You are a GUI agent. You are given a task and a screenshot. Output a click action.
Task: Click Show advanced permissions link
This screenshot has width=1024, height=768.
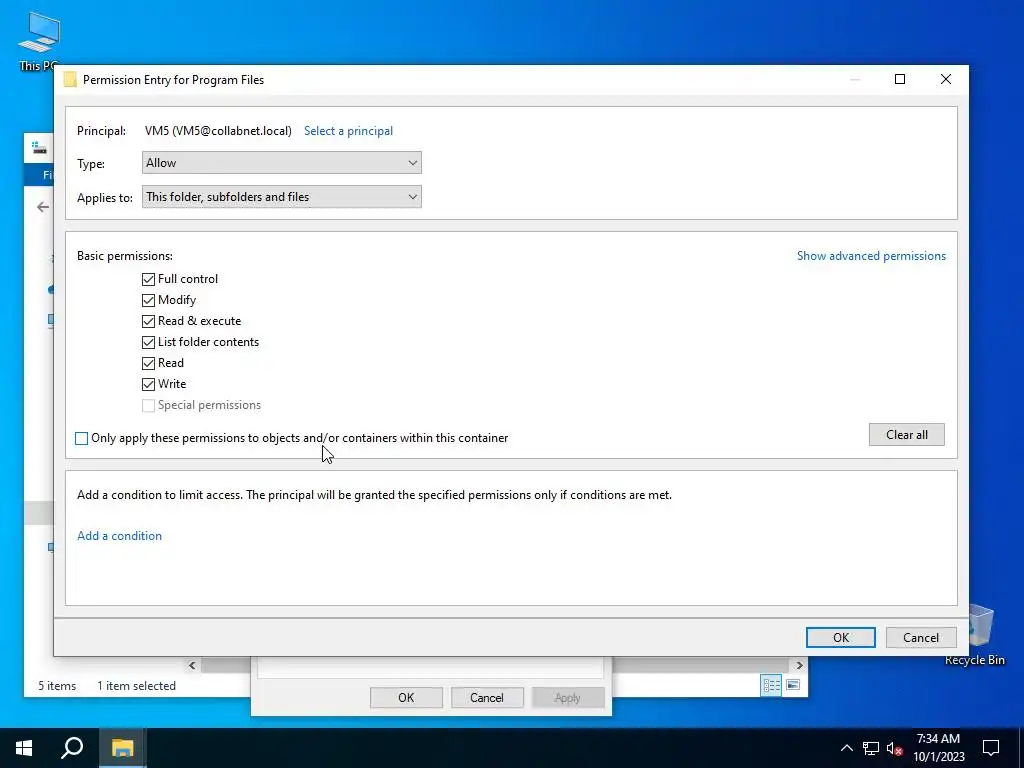tap(871, 256)
